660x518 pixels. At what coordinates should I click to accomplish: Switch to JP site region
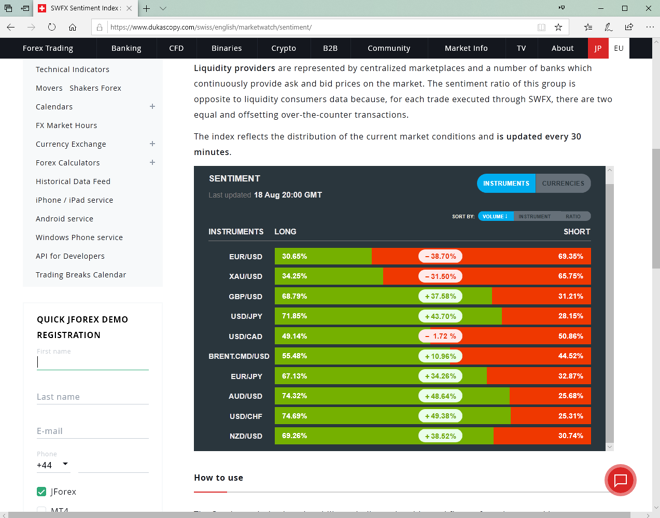click(598, 48)
